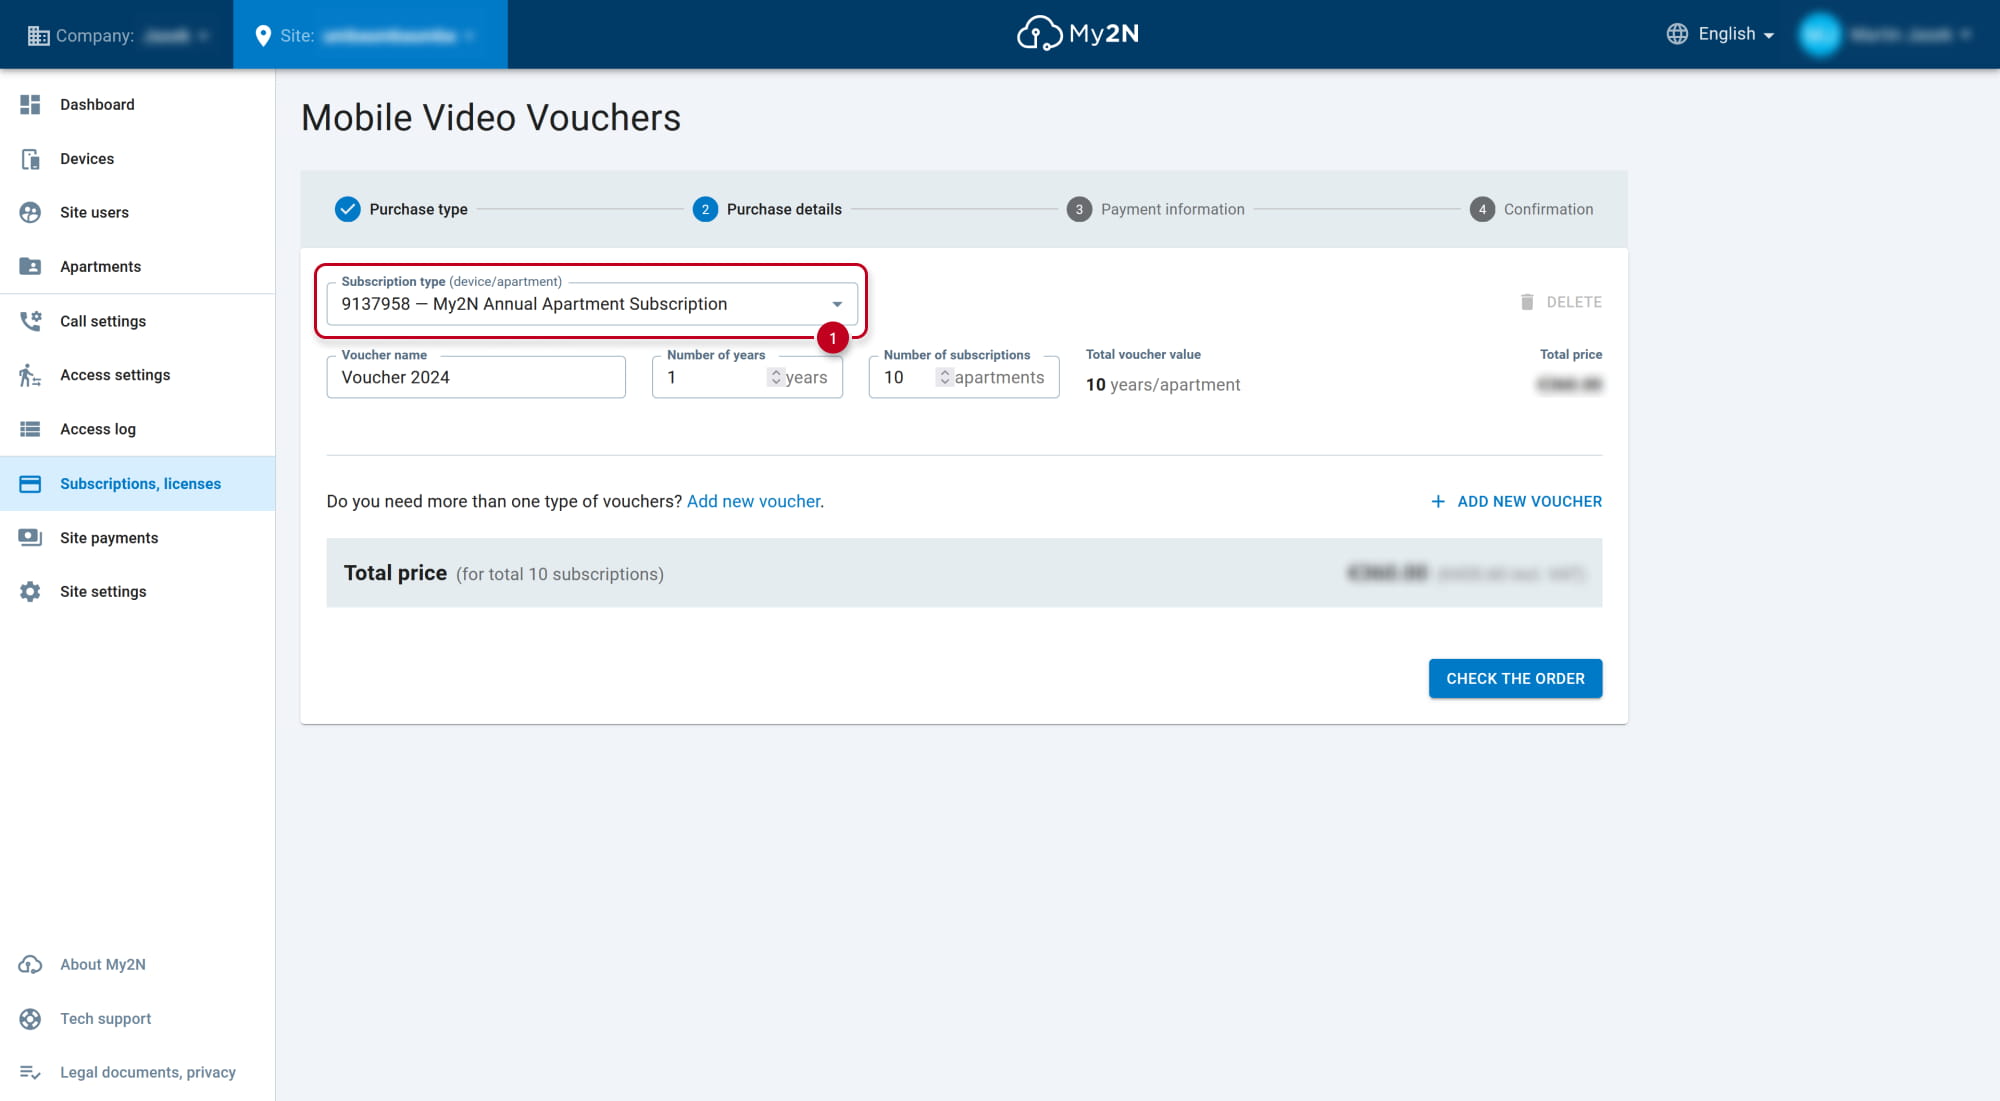The height and width of the screenshot is (1101, 2000).
Task: Click the Company building icon
Action: 38,35
